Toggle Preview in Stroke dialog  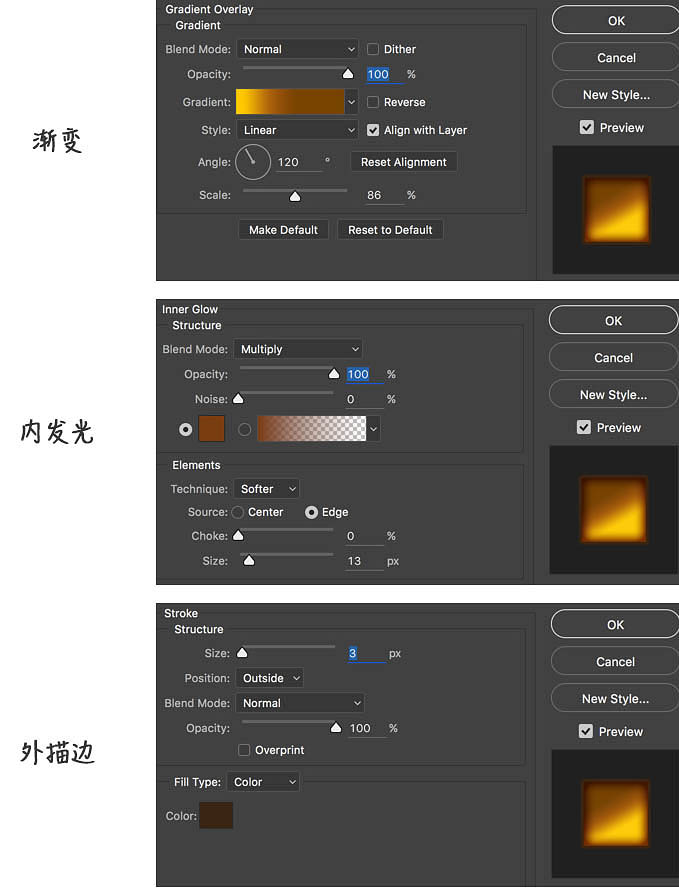pos(585,731)
